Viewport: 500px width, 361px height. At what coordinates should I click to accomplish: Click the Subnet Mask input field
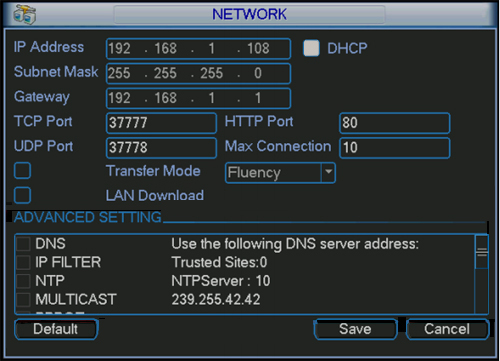click(198, 73)
